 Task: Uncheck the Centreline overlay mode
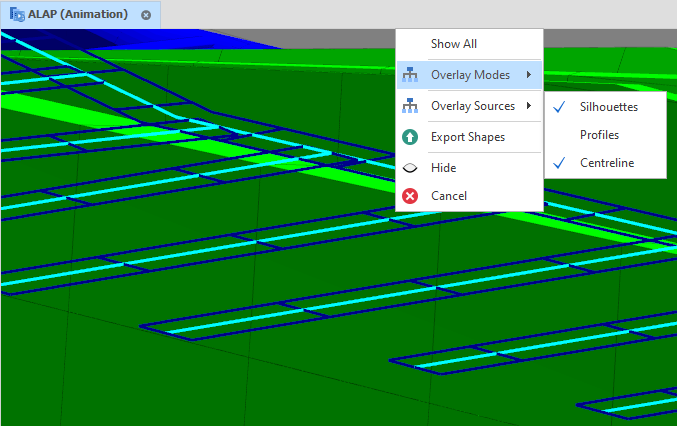[605, 163]
